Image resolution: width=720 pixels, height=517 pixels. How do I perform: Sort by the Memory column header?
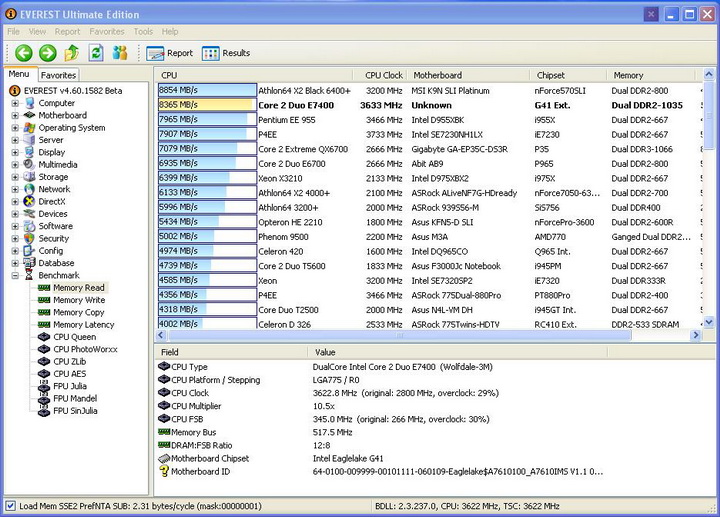tap(652, 75)
